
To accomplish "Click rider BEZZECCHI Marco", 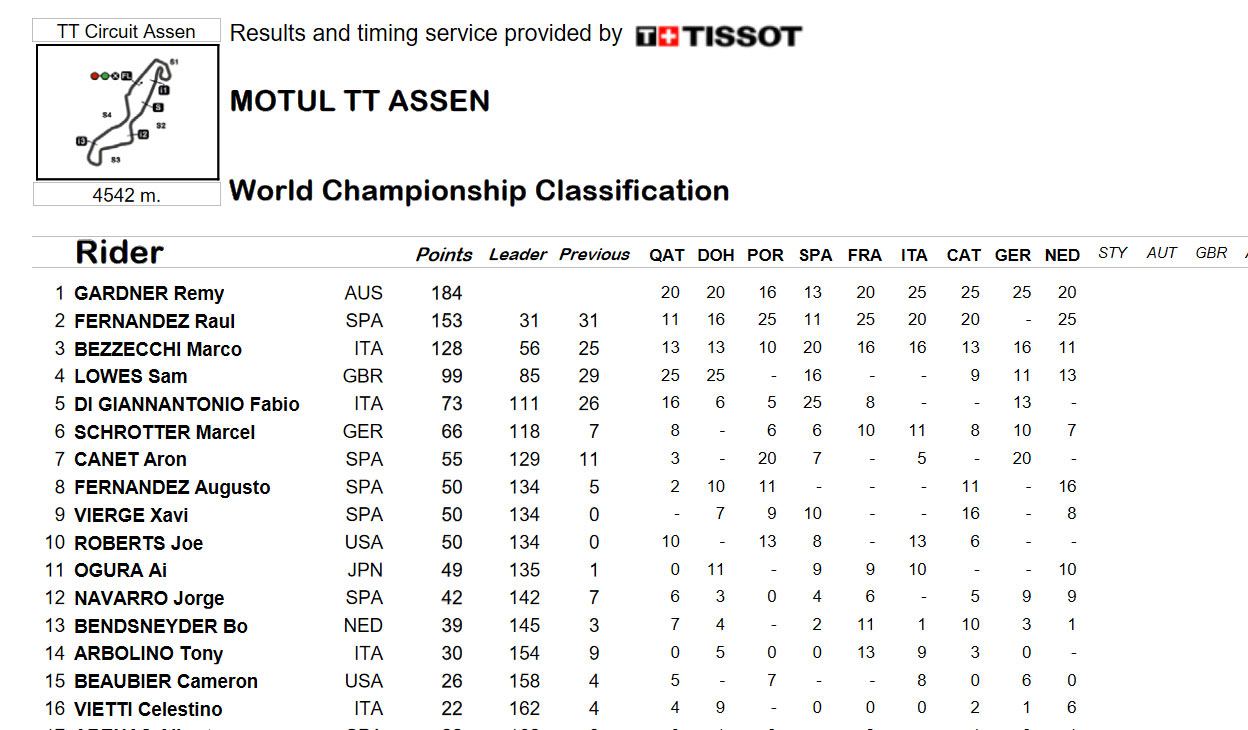I will pyautogui.click(x=158, y=349).
